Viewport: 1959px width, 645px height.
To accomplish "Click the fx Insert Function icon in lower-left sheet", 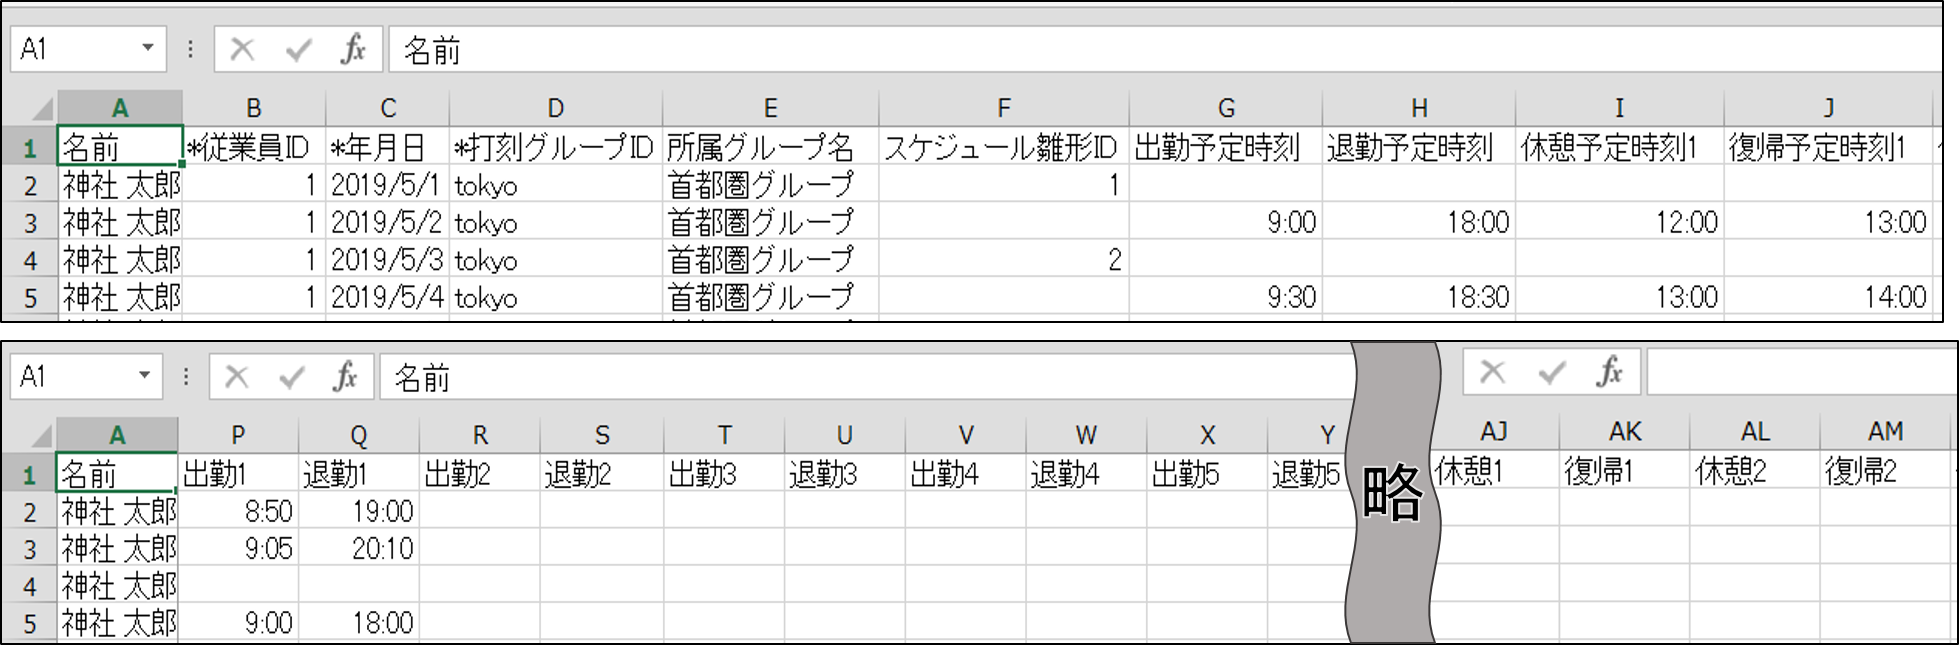I will (345, 377).
